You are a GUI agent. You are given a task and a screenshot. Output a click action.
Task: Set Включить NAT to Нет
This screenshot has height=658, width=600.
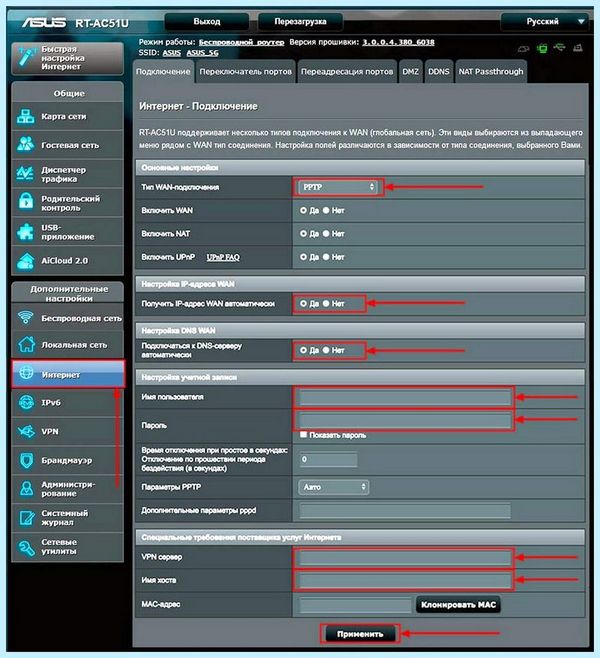[326, 234]
